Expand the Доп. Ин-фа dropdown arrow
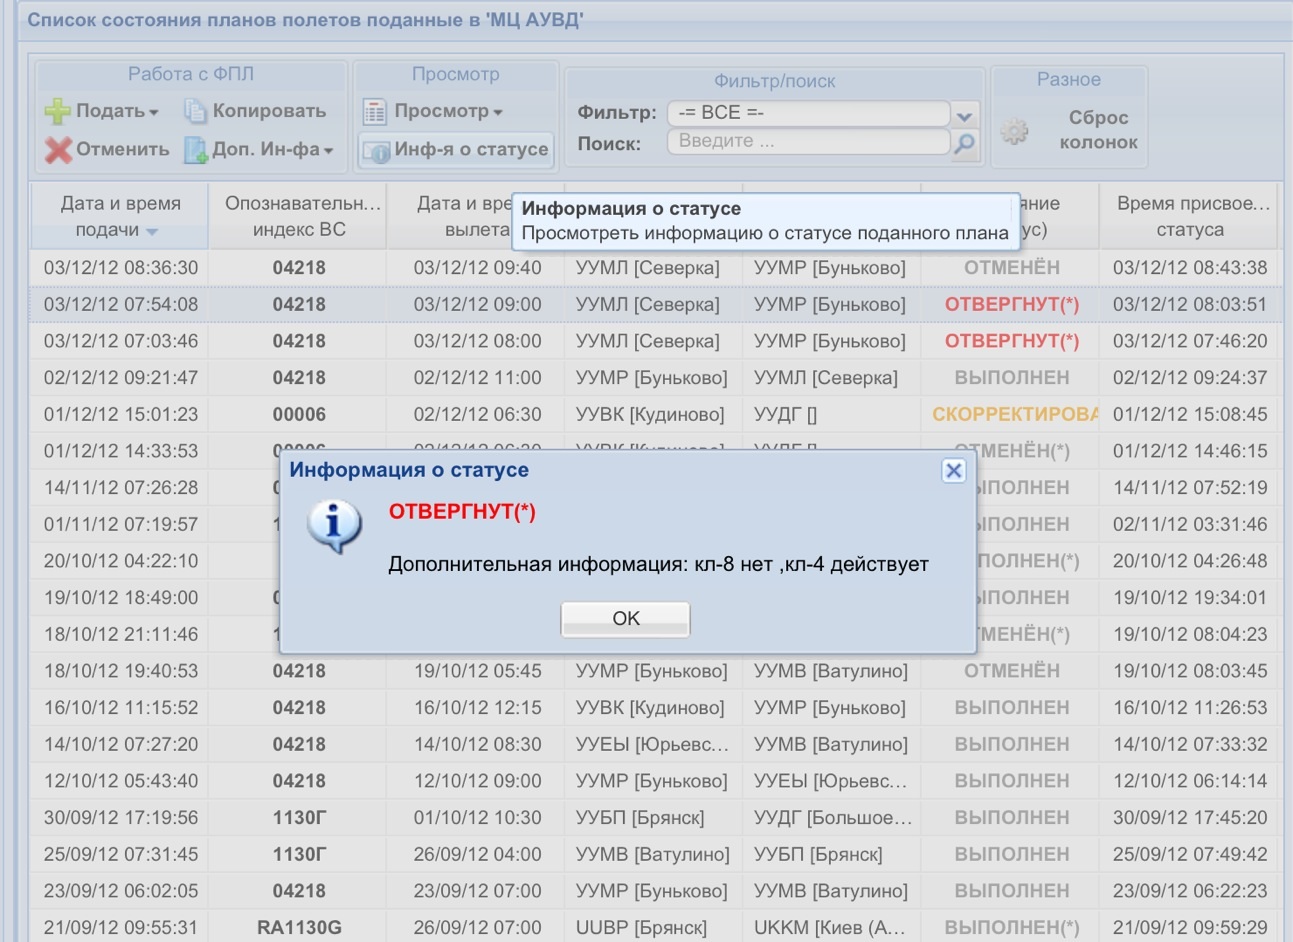Viewport: 1293px width, 942px height. [328, 151]
